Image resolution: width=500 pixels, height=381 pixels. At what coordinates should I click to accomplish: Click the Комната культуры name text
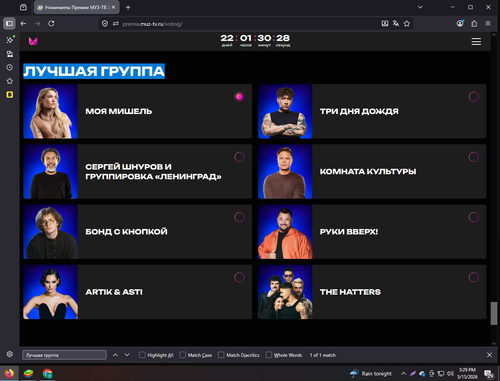(x=368, y=171)
